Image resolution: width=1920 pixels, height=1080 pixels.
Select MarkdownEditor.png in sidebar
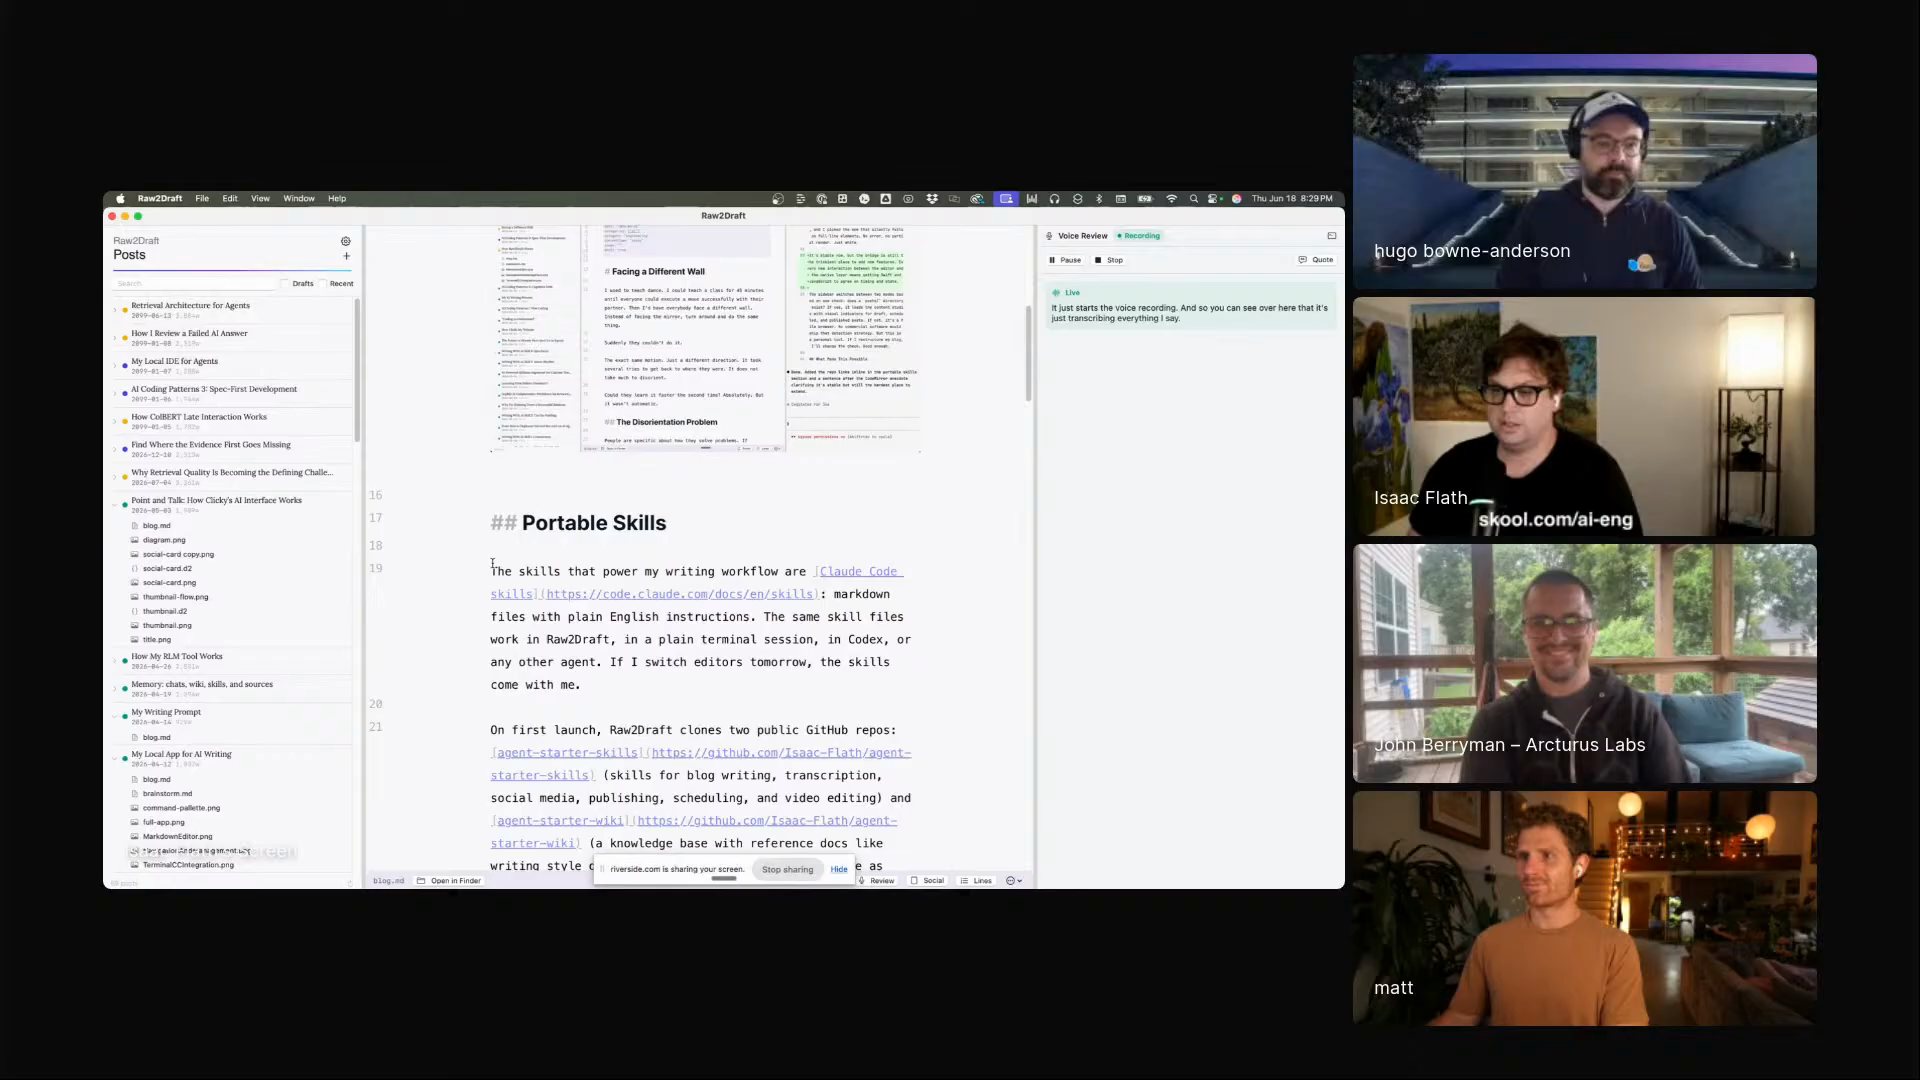point(177,837)
